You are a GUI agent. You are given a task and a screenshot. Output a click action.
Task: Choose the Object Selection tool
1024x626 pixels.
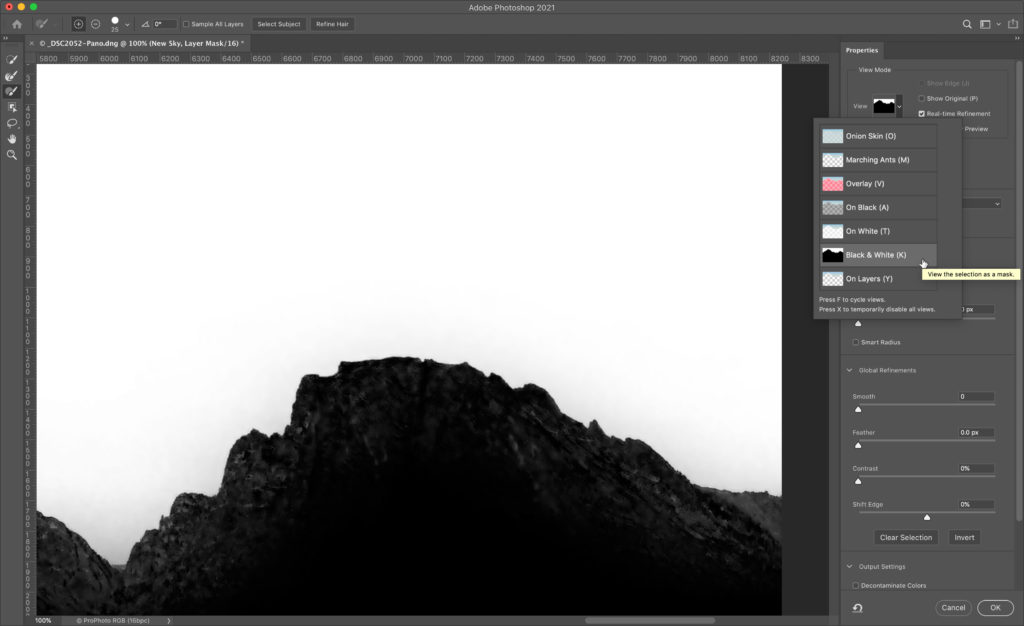tap(12, 107)
